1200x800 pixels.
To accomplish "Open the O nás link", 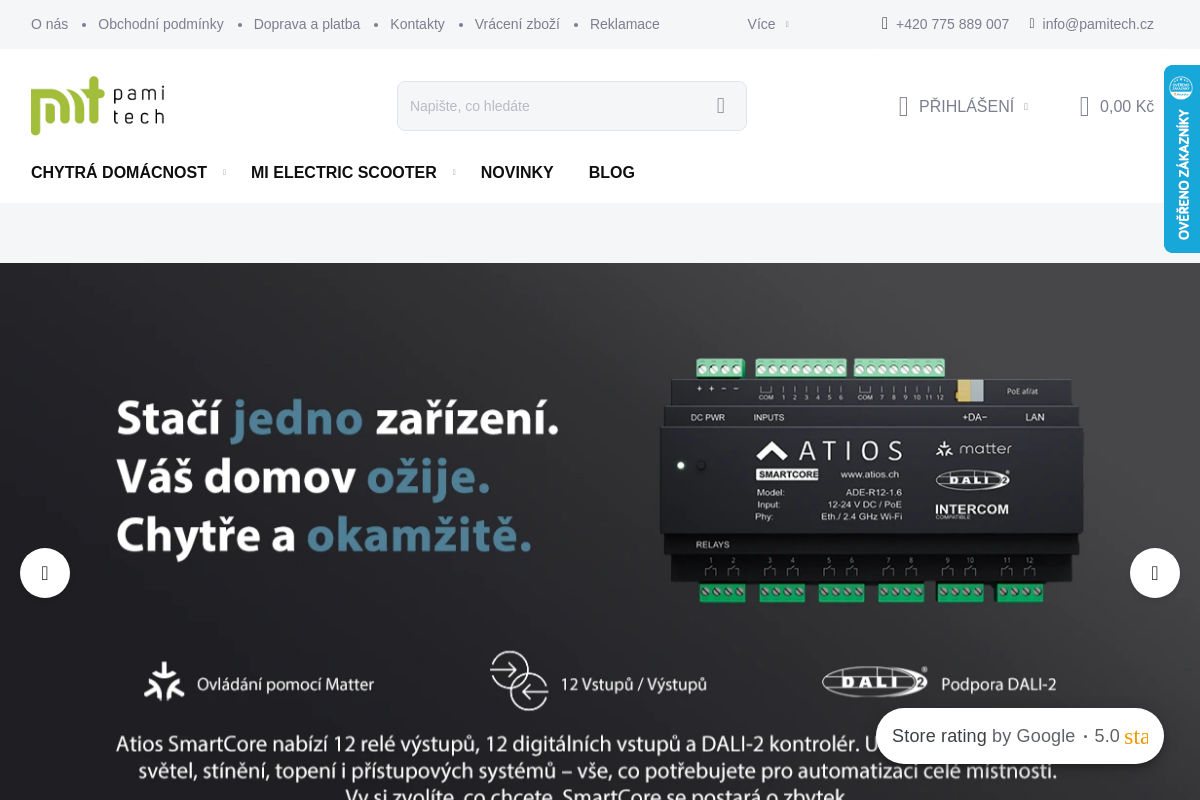I will 50,24.
